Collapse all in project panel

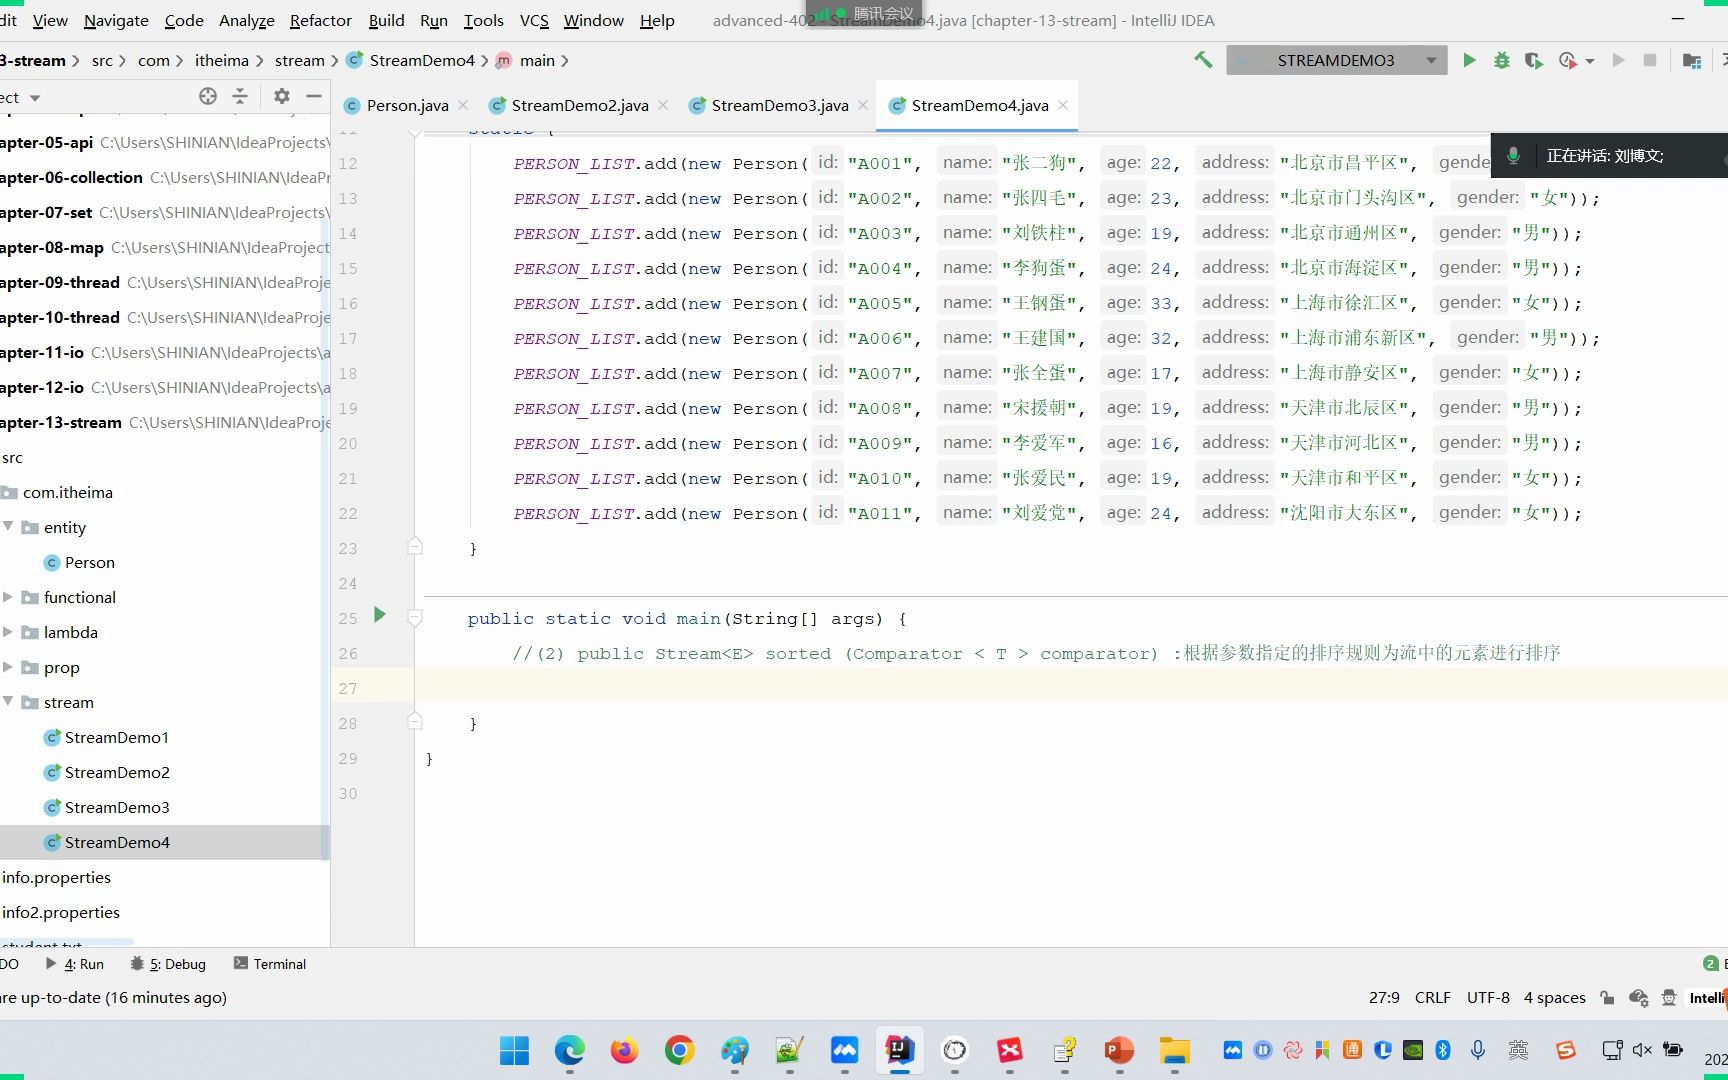[240, 96]
